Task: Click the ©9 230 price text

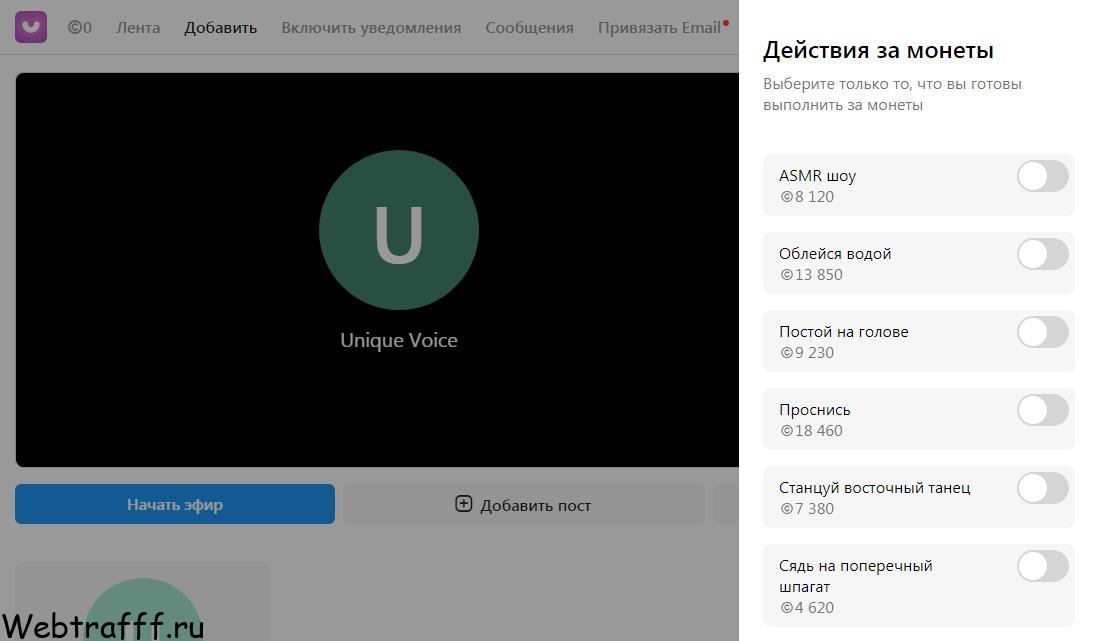Action: point(807,353)
